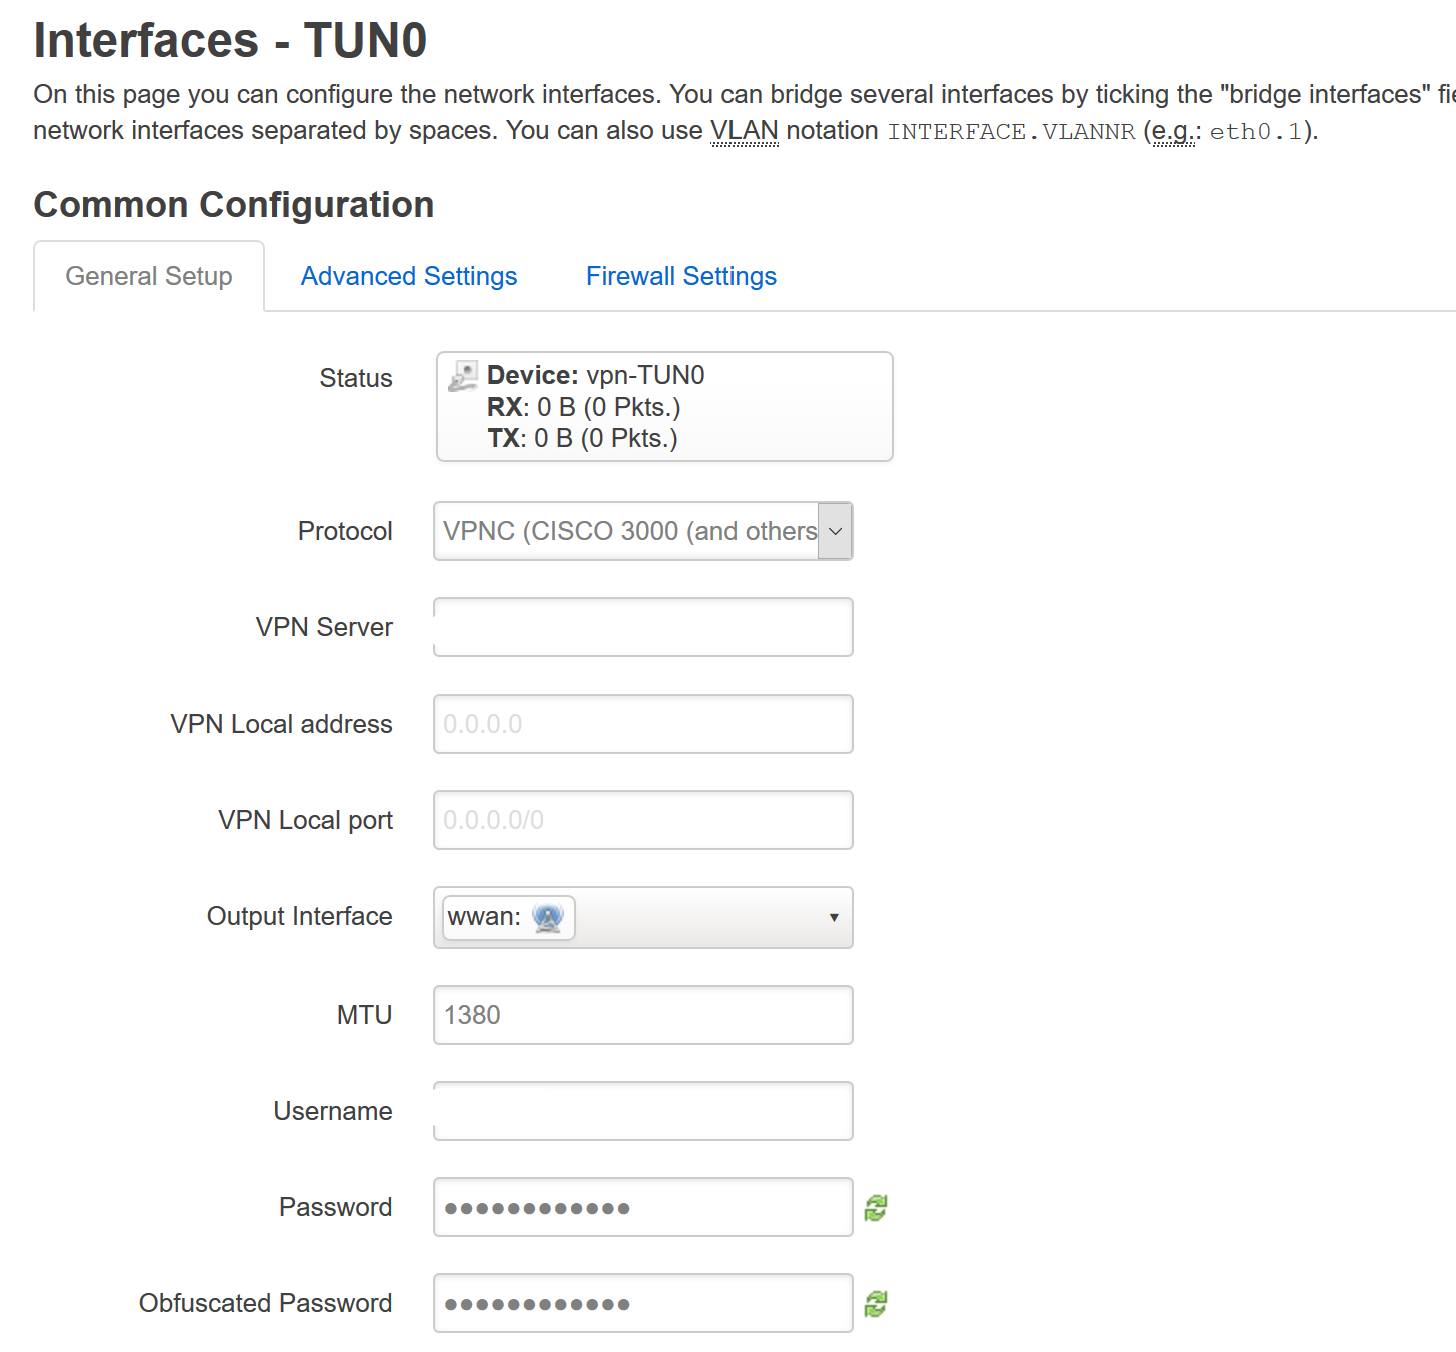Reveal the Obfuscated Password with its green icon
Image resolution: width=1456 pixels, height=1352 pixels.
tap(876, 1304)
